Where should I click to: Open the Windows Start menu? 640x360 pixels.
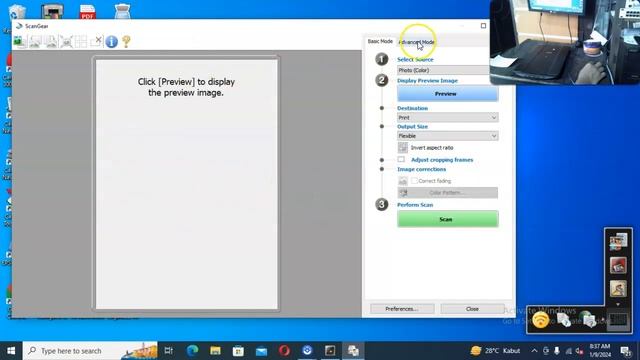[11, 351]
